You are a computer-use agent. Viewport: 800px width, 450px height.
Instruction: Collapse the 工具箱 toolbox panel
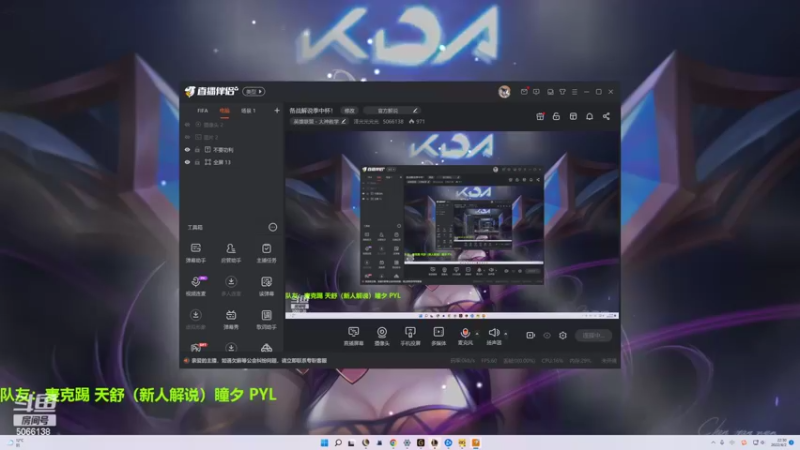pos(273,228)
